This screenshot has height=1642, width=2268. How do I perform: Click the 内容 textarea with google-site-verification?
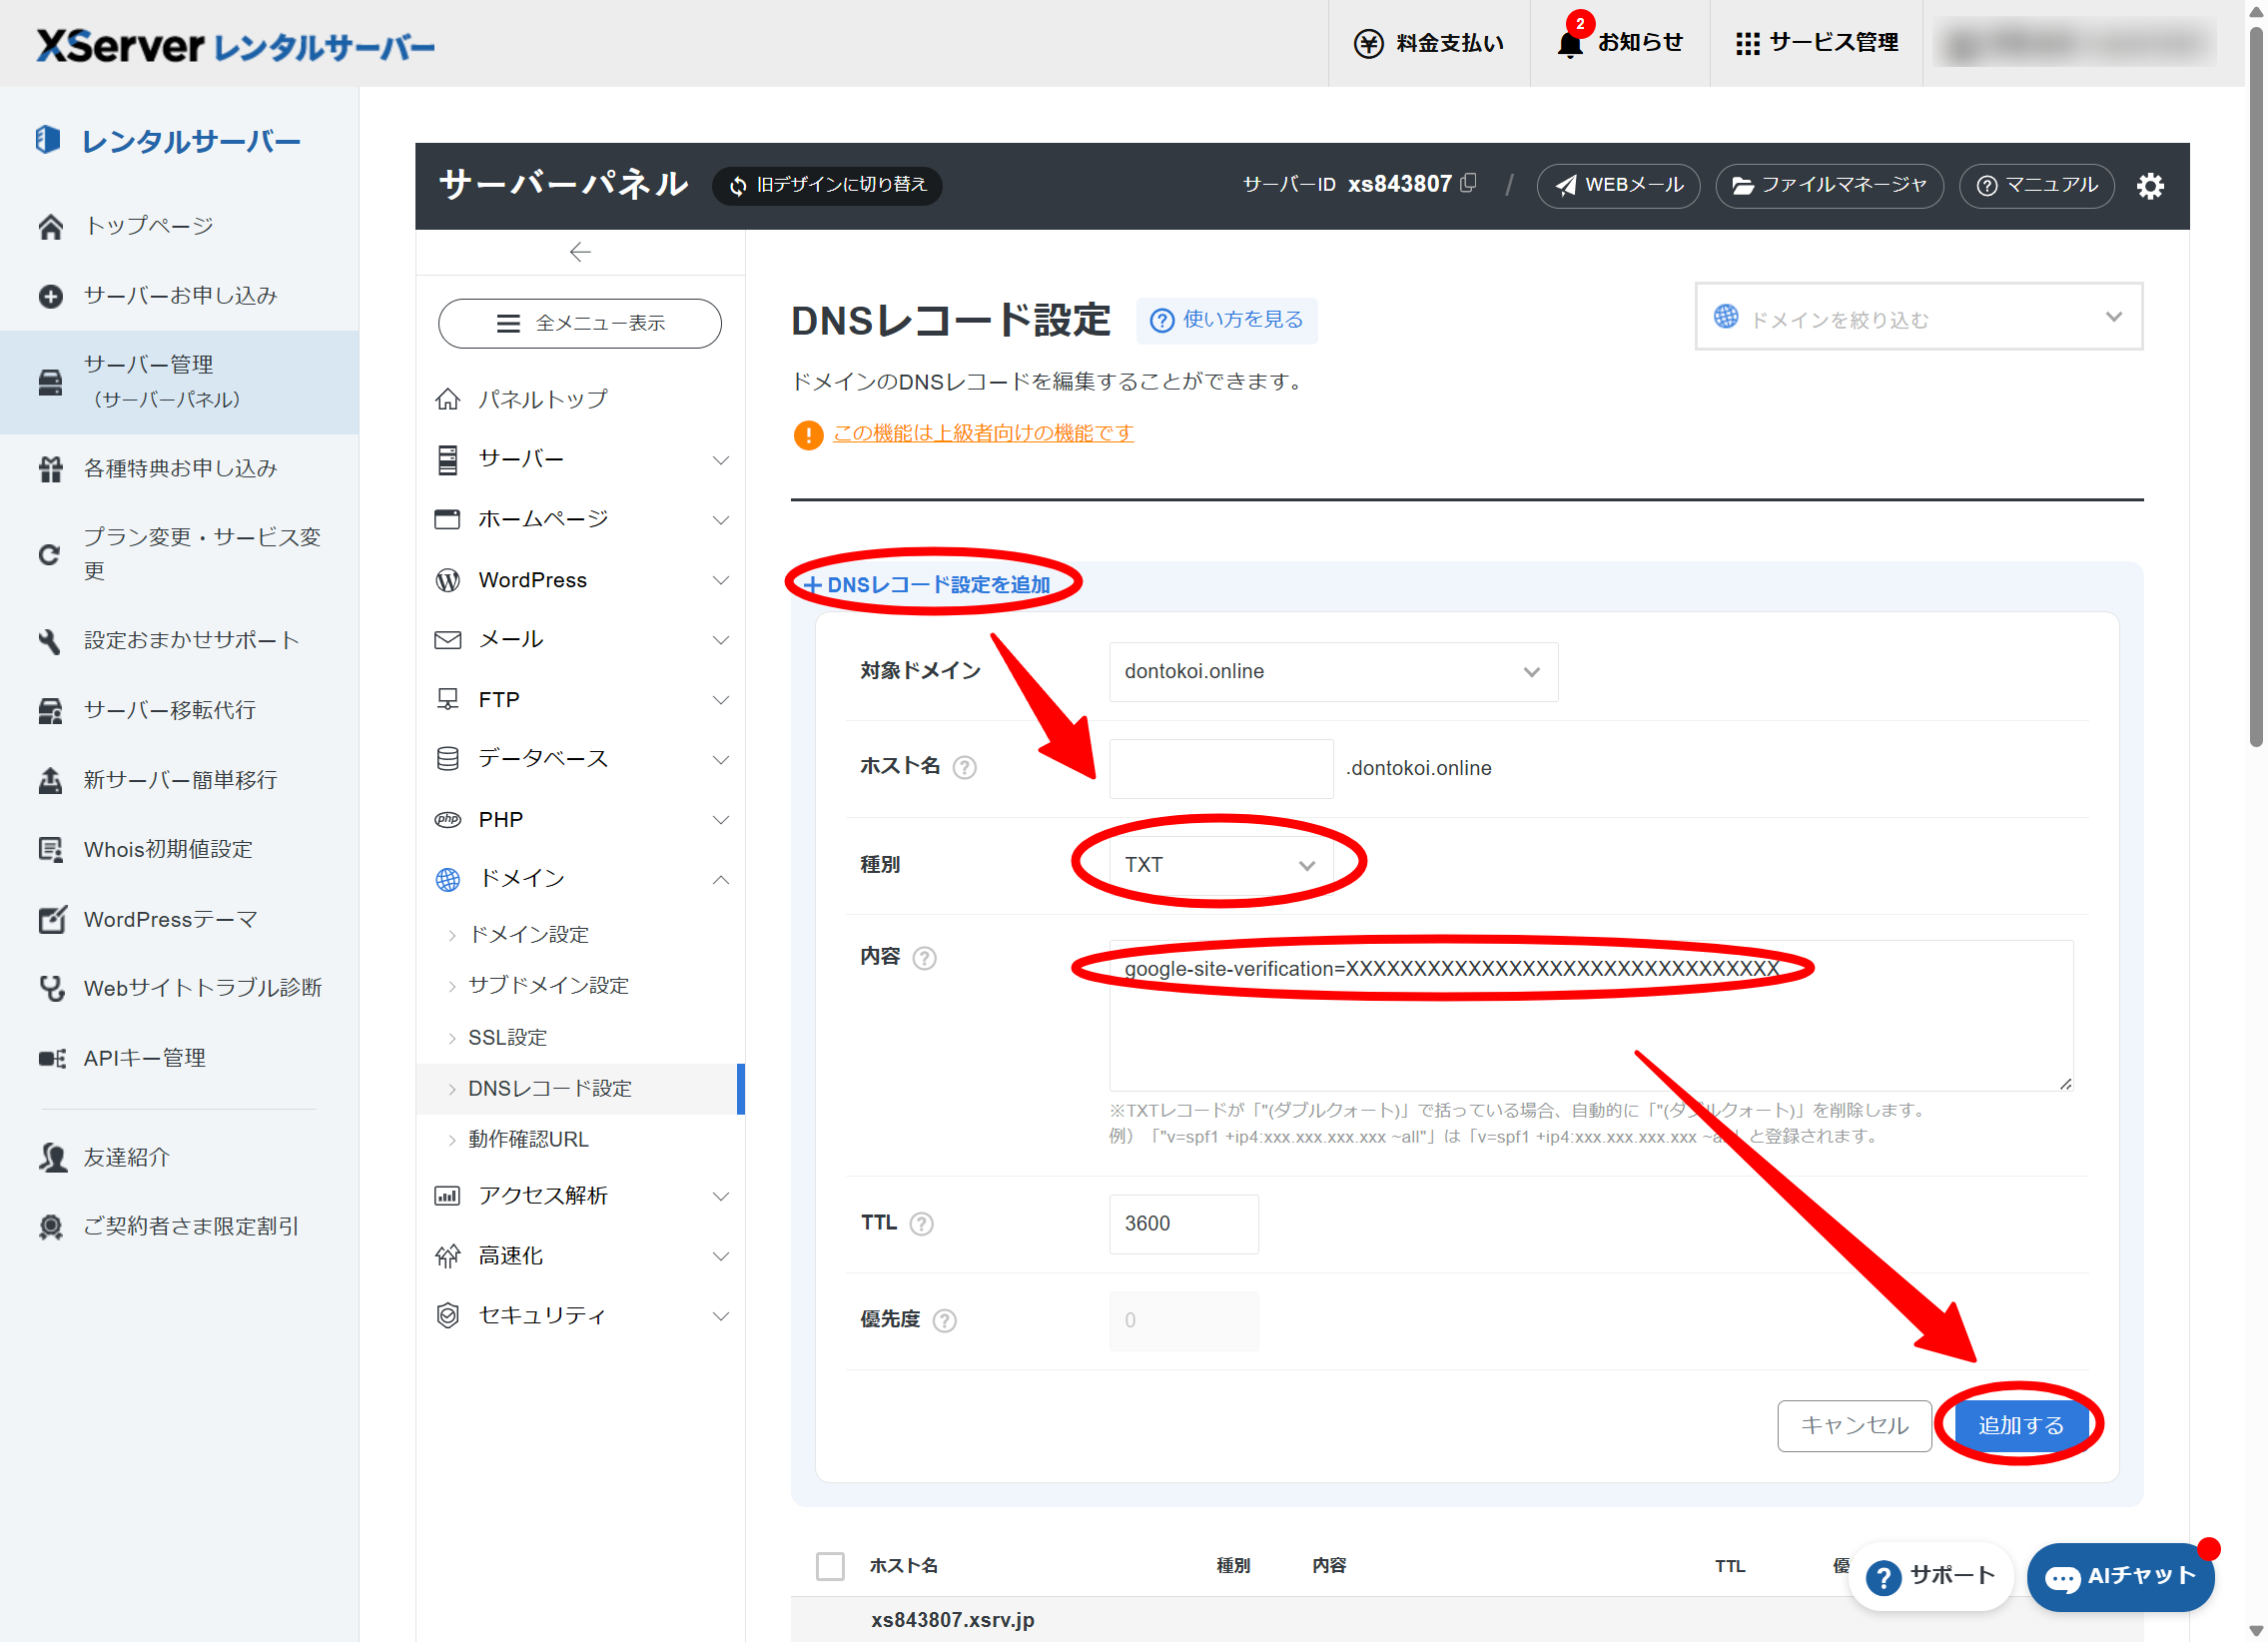[x=1590, y=1015]
